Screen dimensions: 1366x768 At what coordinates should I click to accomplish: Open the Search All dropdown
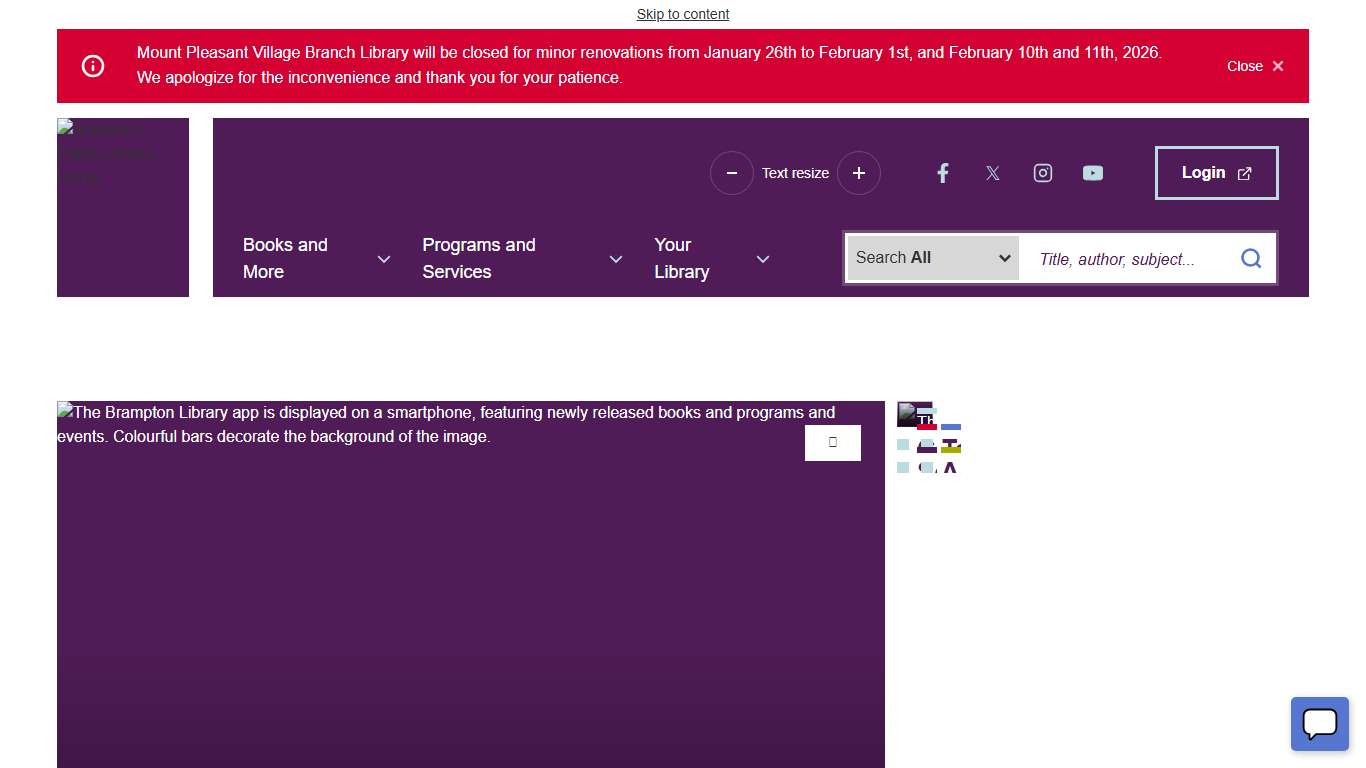(932, 258)
